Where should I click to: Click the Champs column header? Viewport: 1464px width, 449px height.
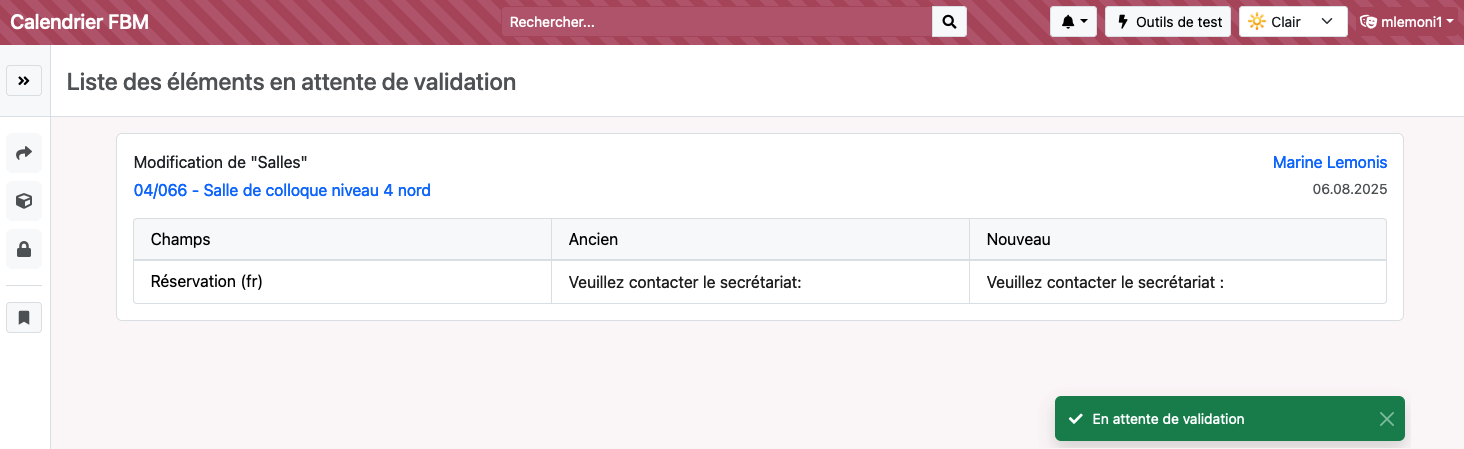pos(181,240)
